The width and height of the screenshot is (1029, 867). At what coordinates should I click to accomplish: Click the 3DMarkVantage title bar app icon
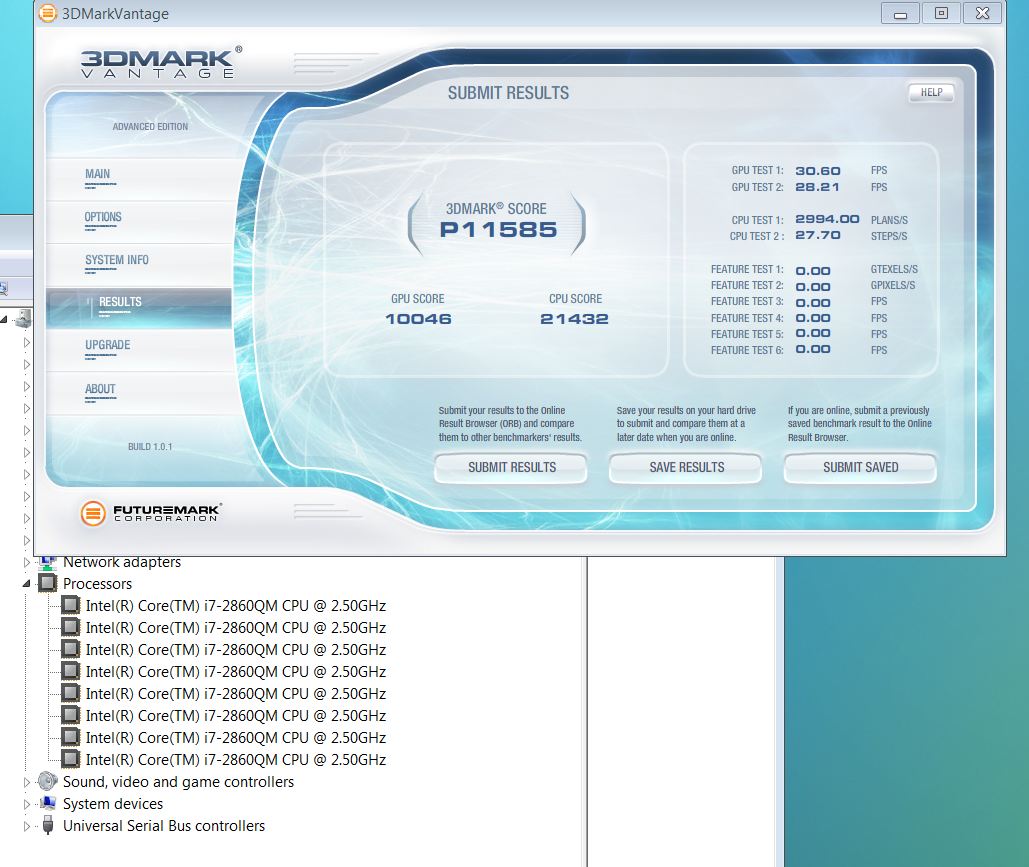[48, 13]
